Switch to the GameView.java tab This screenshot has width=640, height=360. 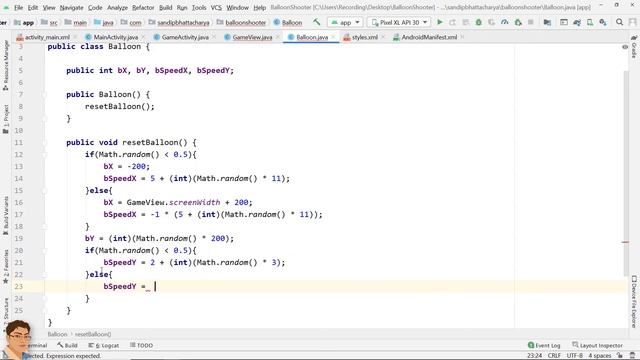(252, 37)
